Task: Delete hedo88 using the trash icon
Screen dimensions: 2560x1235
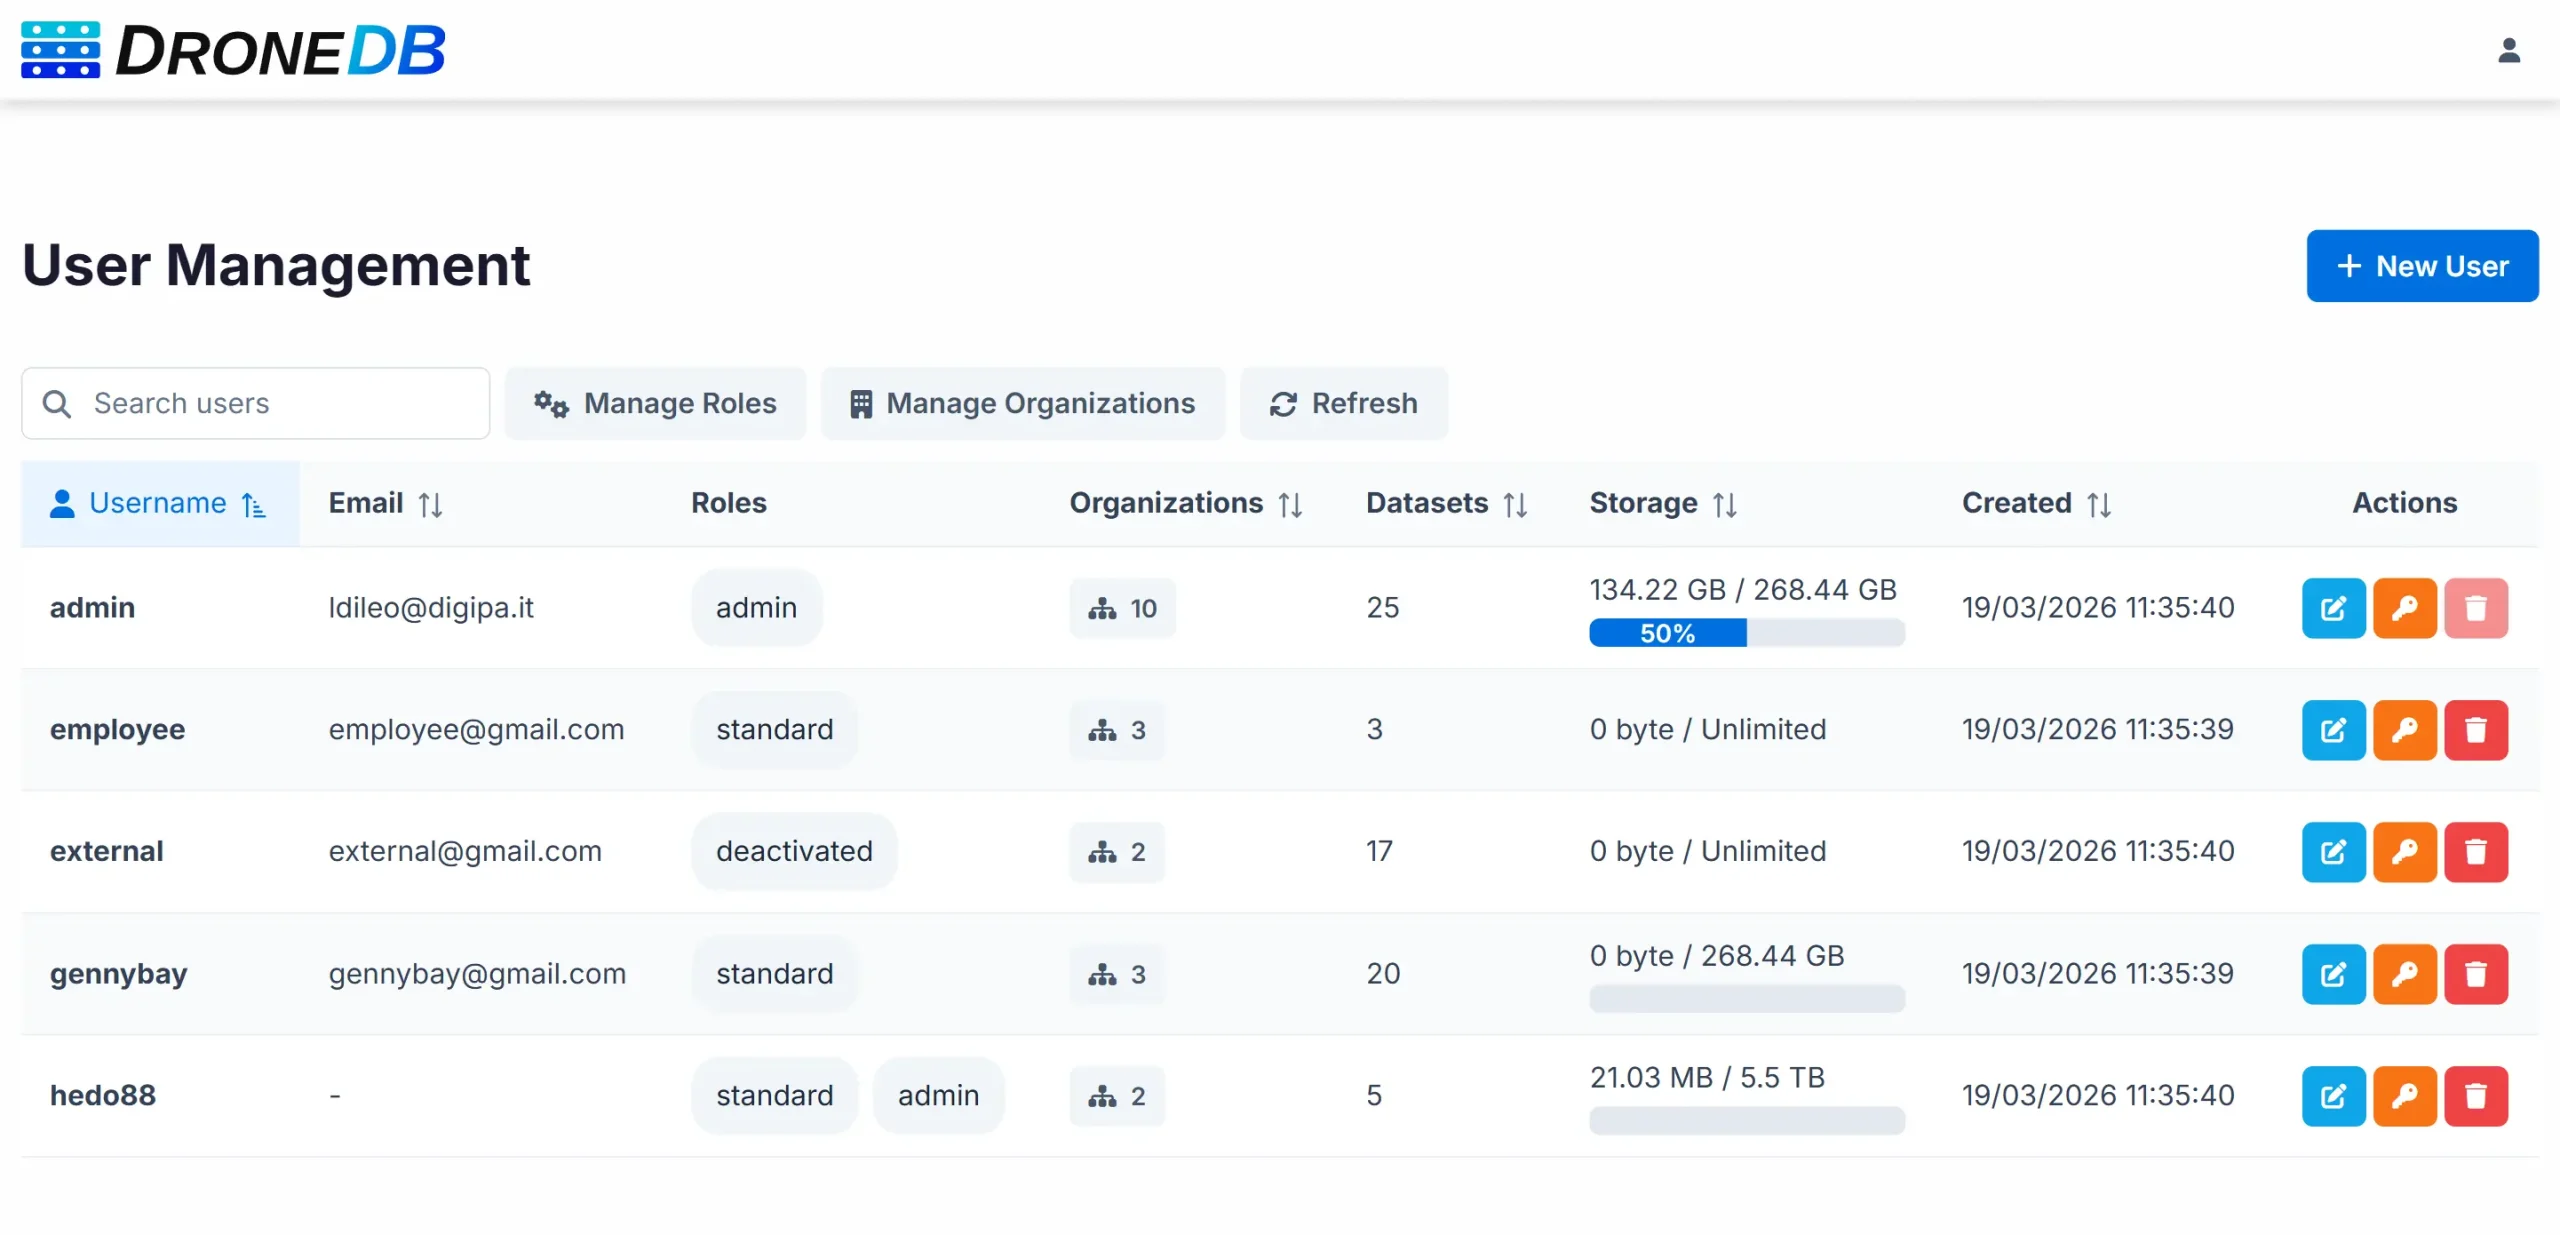Action: [2475, 1096]
